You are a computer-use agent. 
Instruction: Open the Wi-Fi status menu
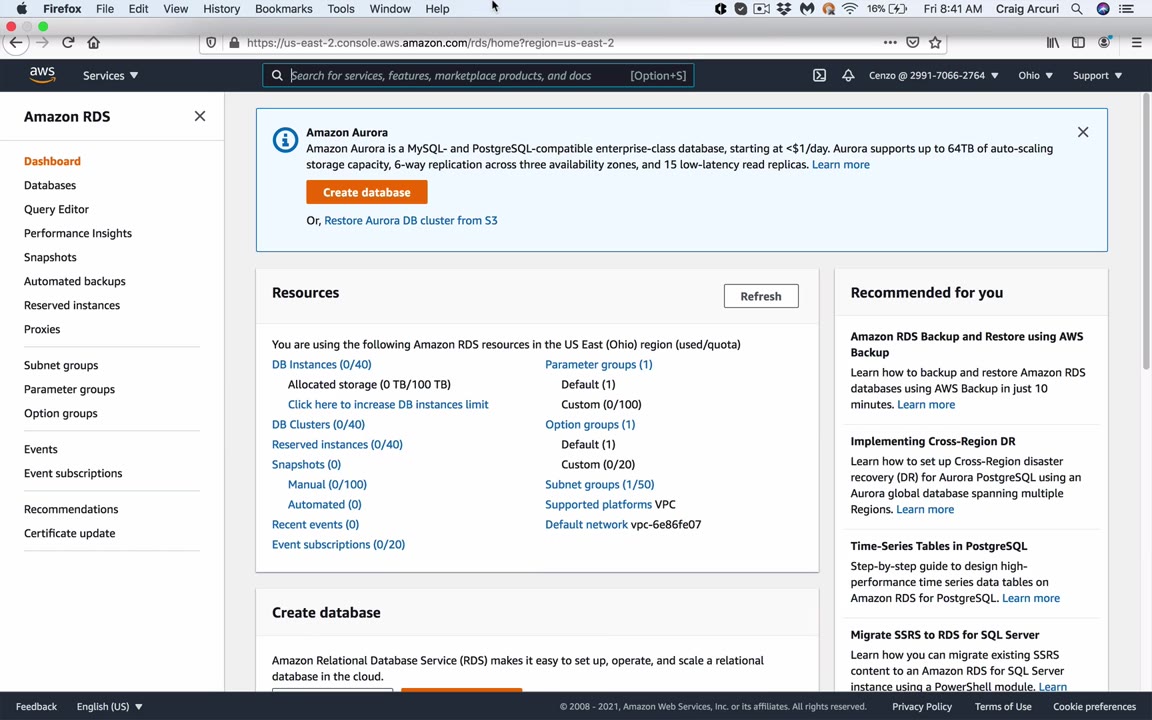click(x=850, y=9)
